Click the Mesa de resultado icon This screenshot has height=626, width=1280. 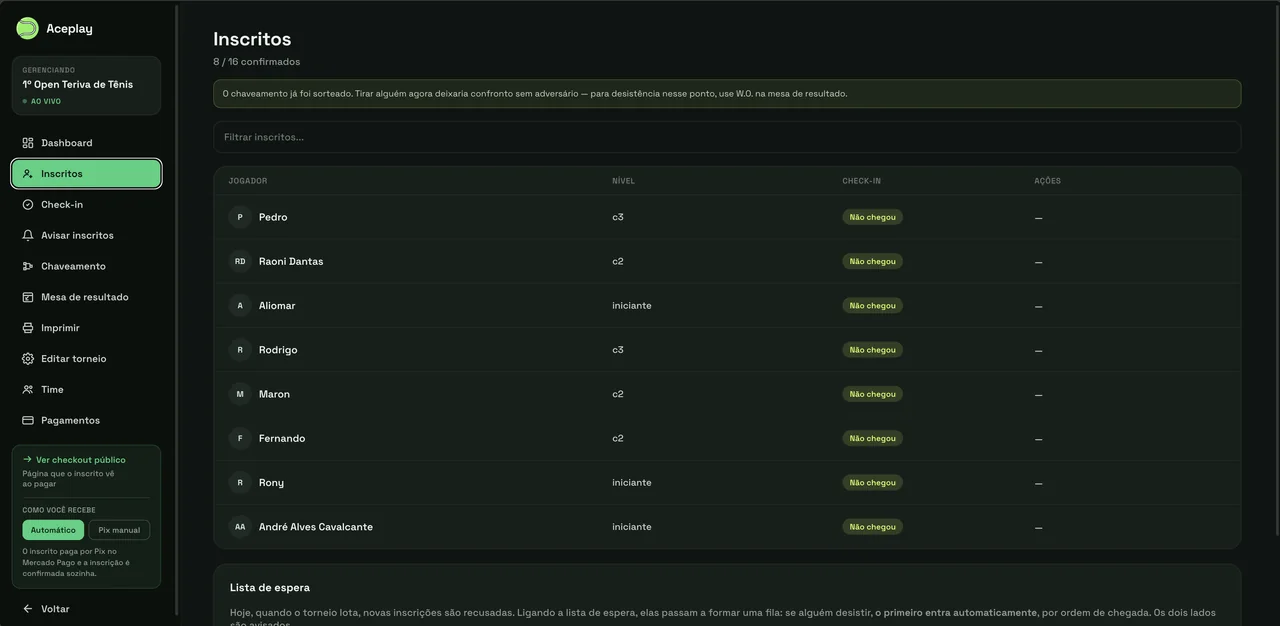28,297
